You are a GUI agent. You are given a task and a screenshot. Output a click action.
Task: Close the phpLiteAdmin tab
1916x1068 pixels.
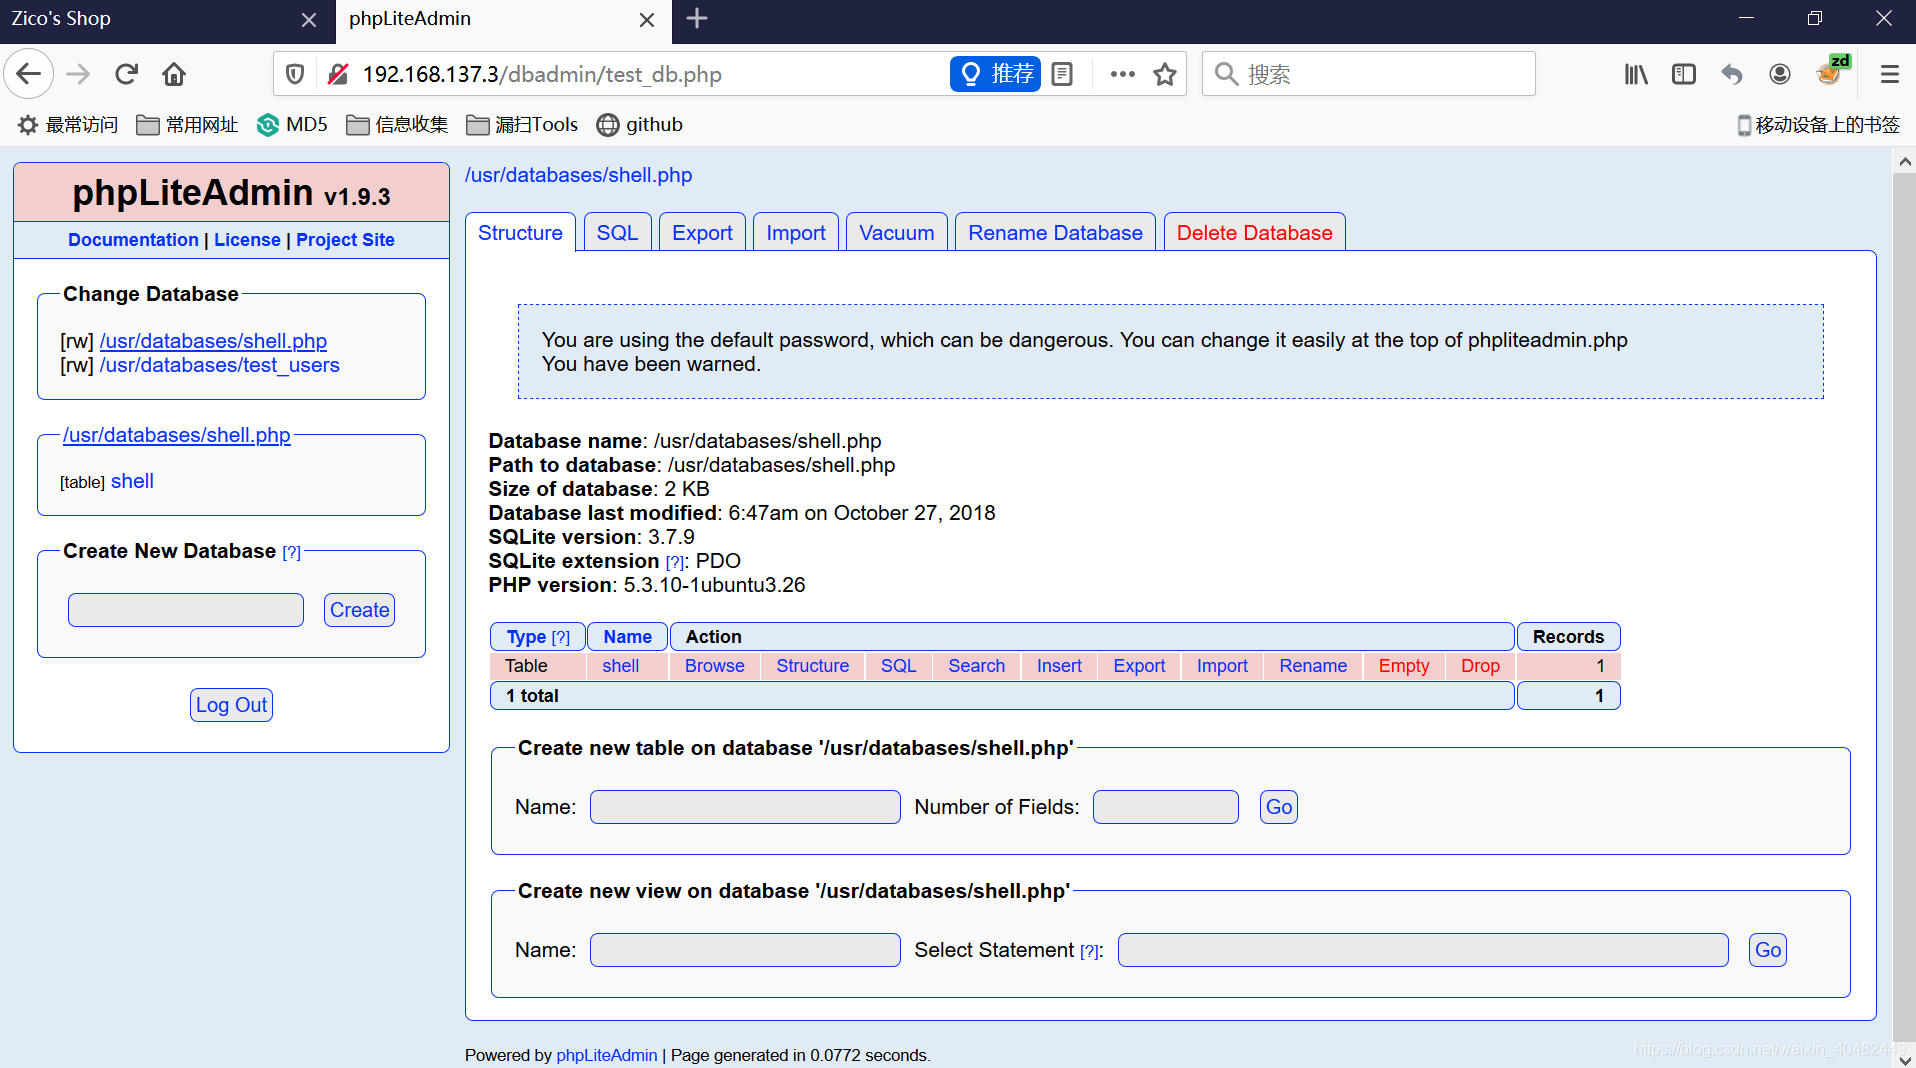(x=647, y=20)
